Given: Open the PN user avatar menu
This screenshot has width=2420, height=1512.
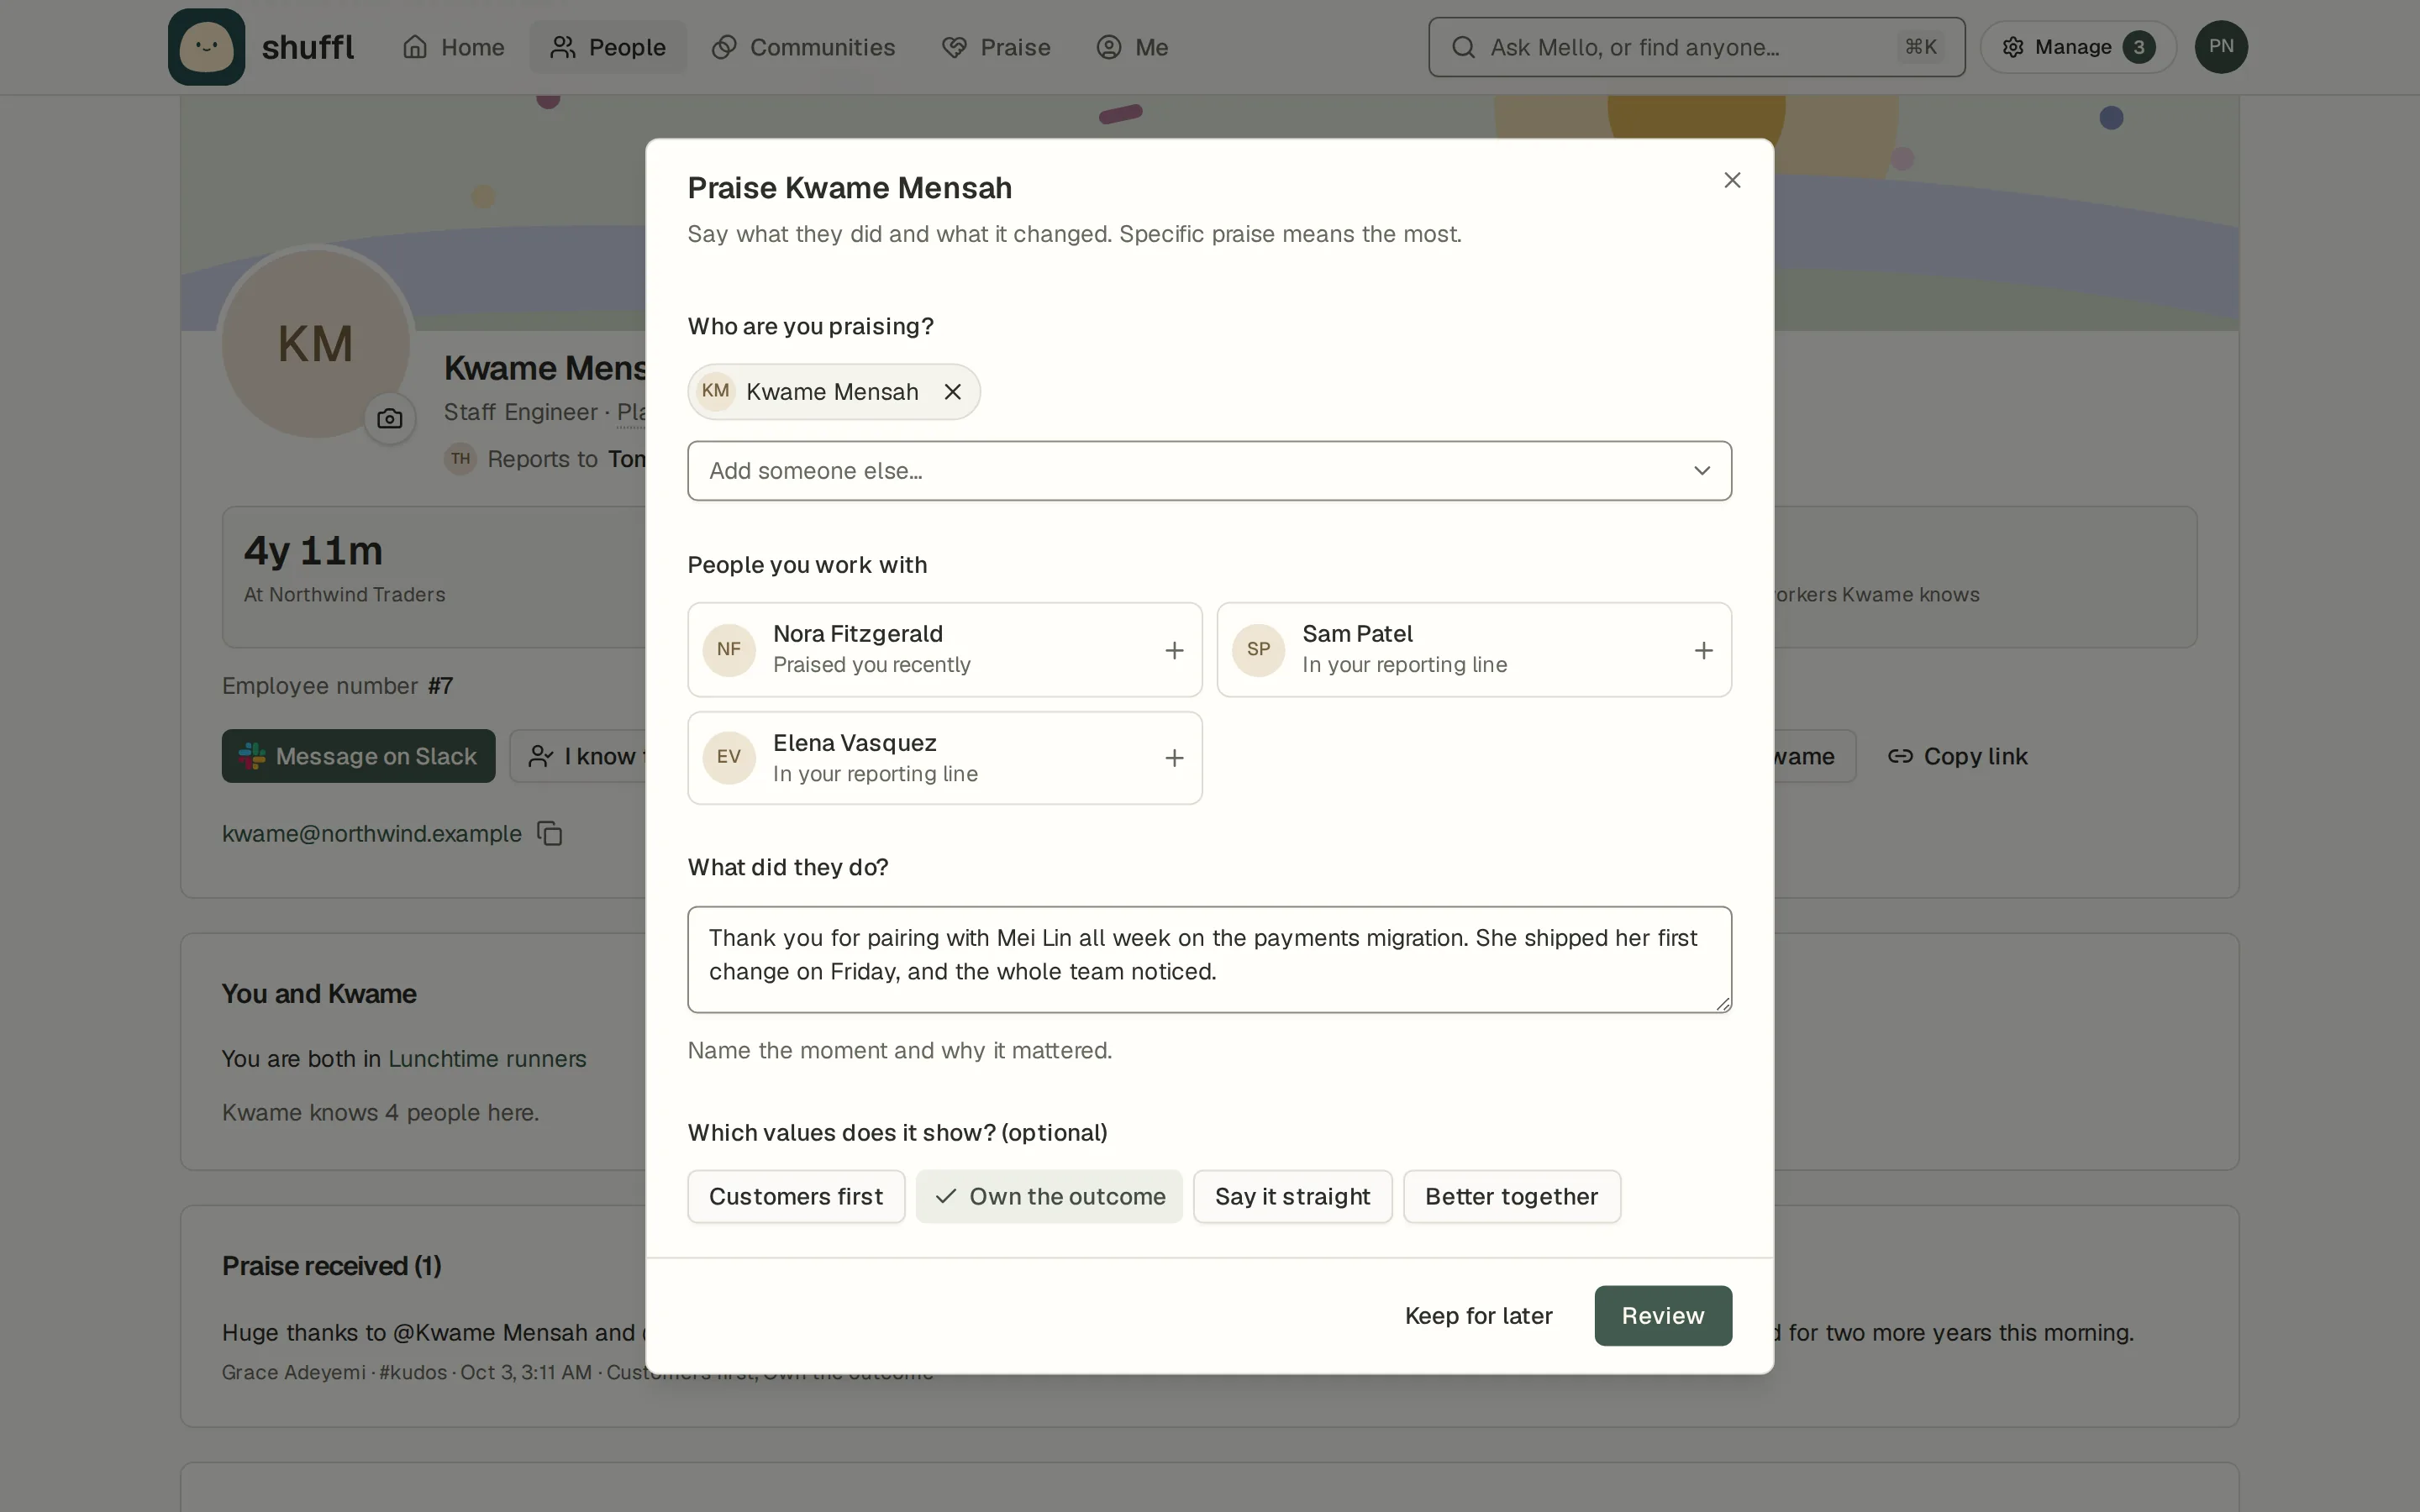Looking at the screenshot, I should (2221, 47).
